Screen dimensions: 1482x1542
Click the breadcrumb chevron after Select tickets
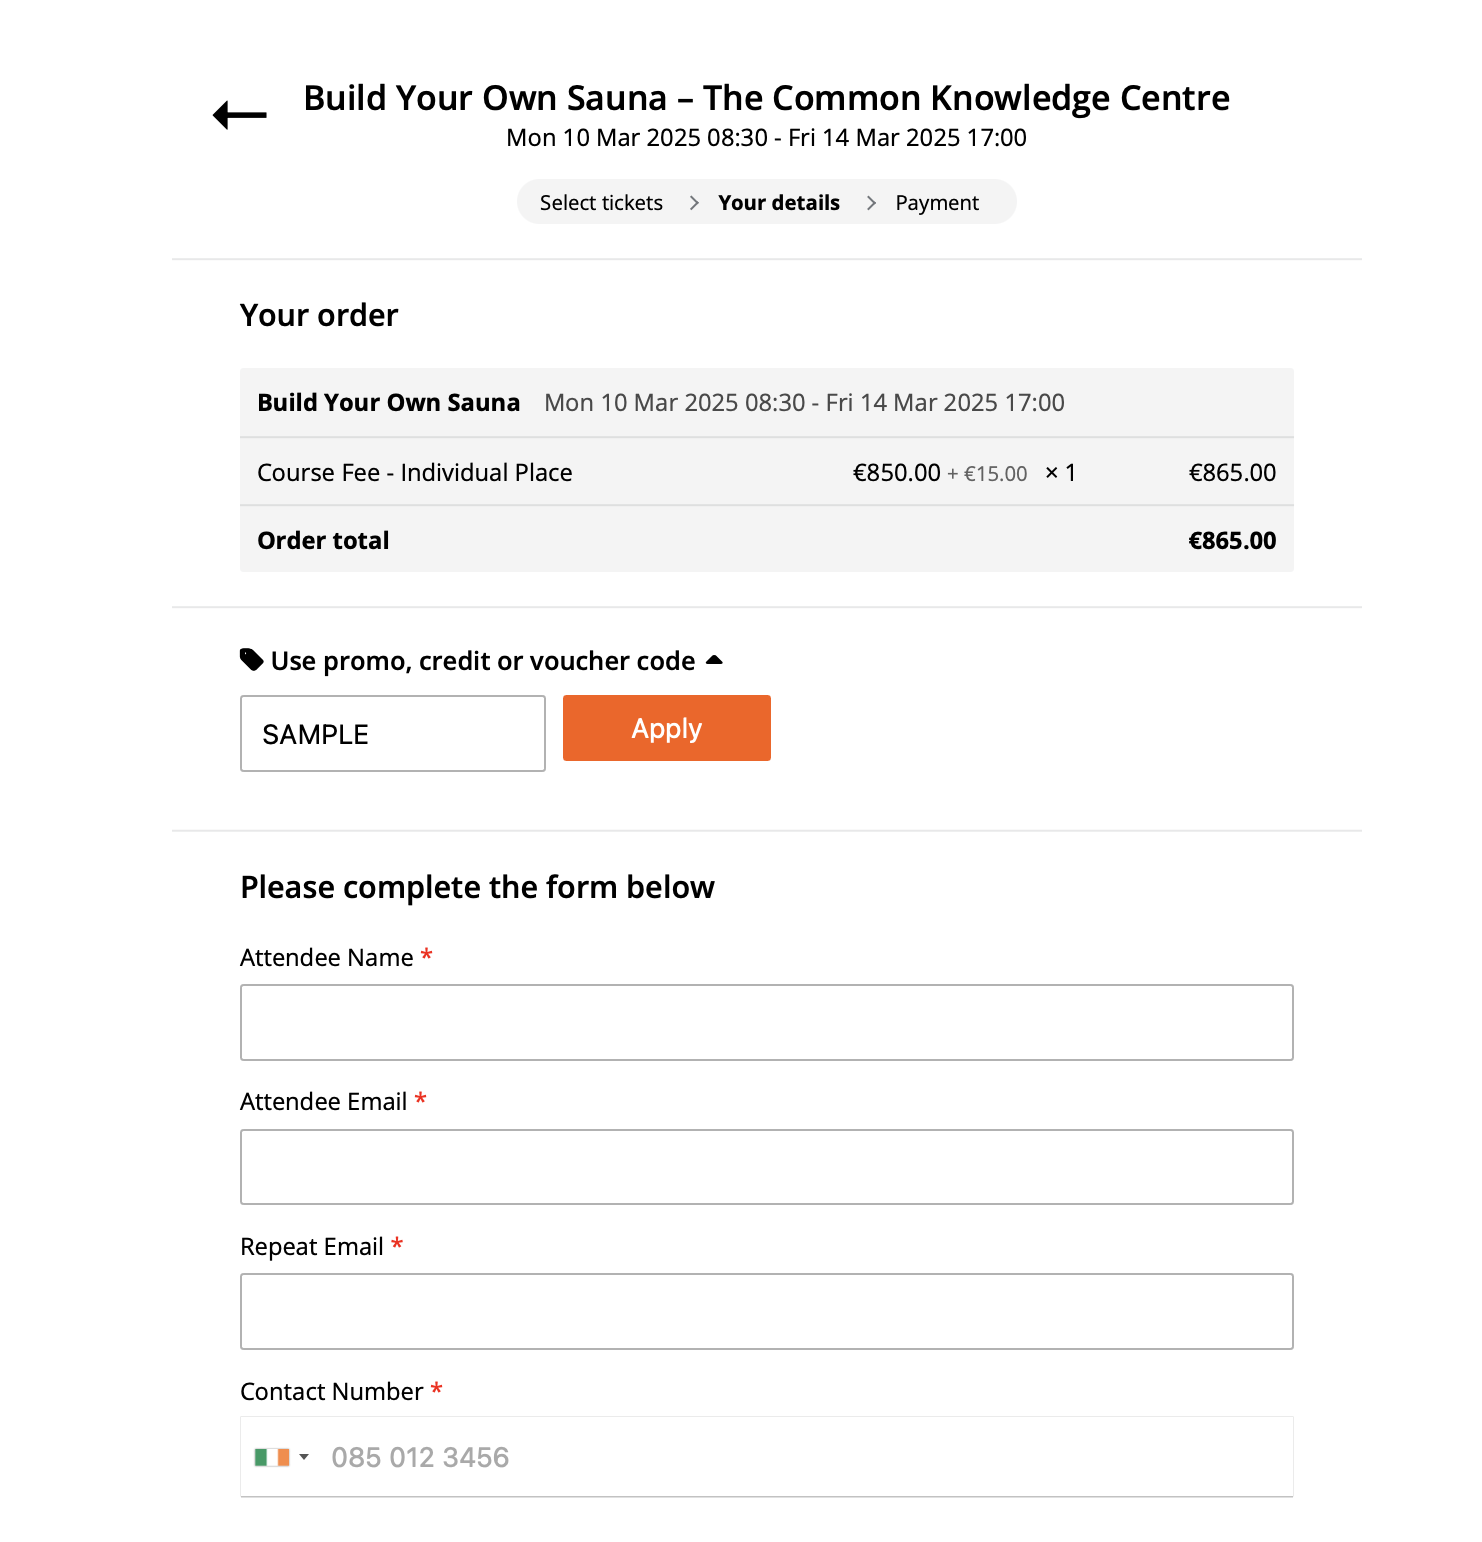pyautogui.click(x=693, y=203)
